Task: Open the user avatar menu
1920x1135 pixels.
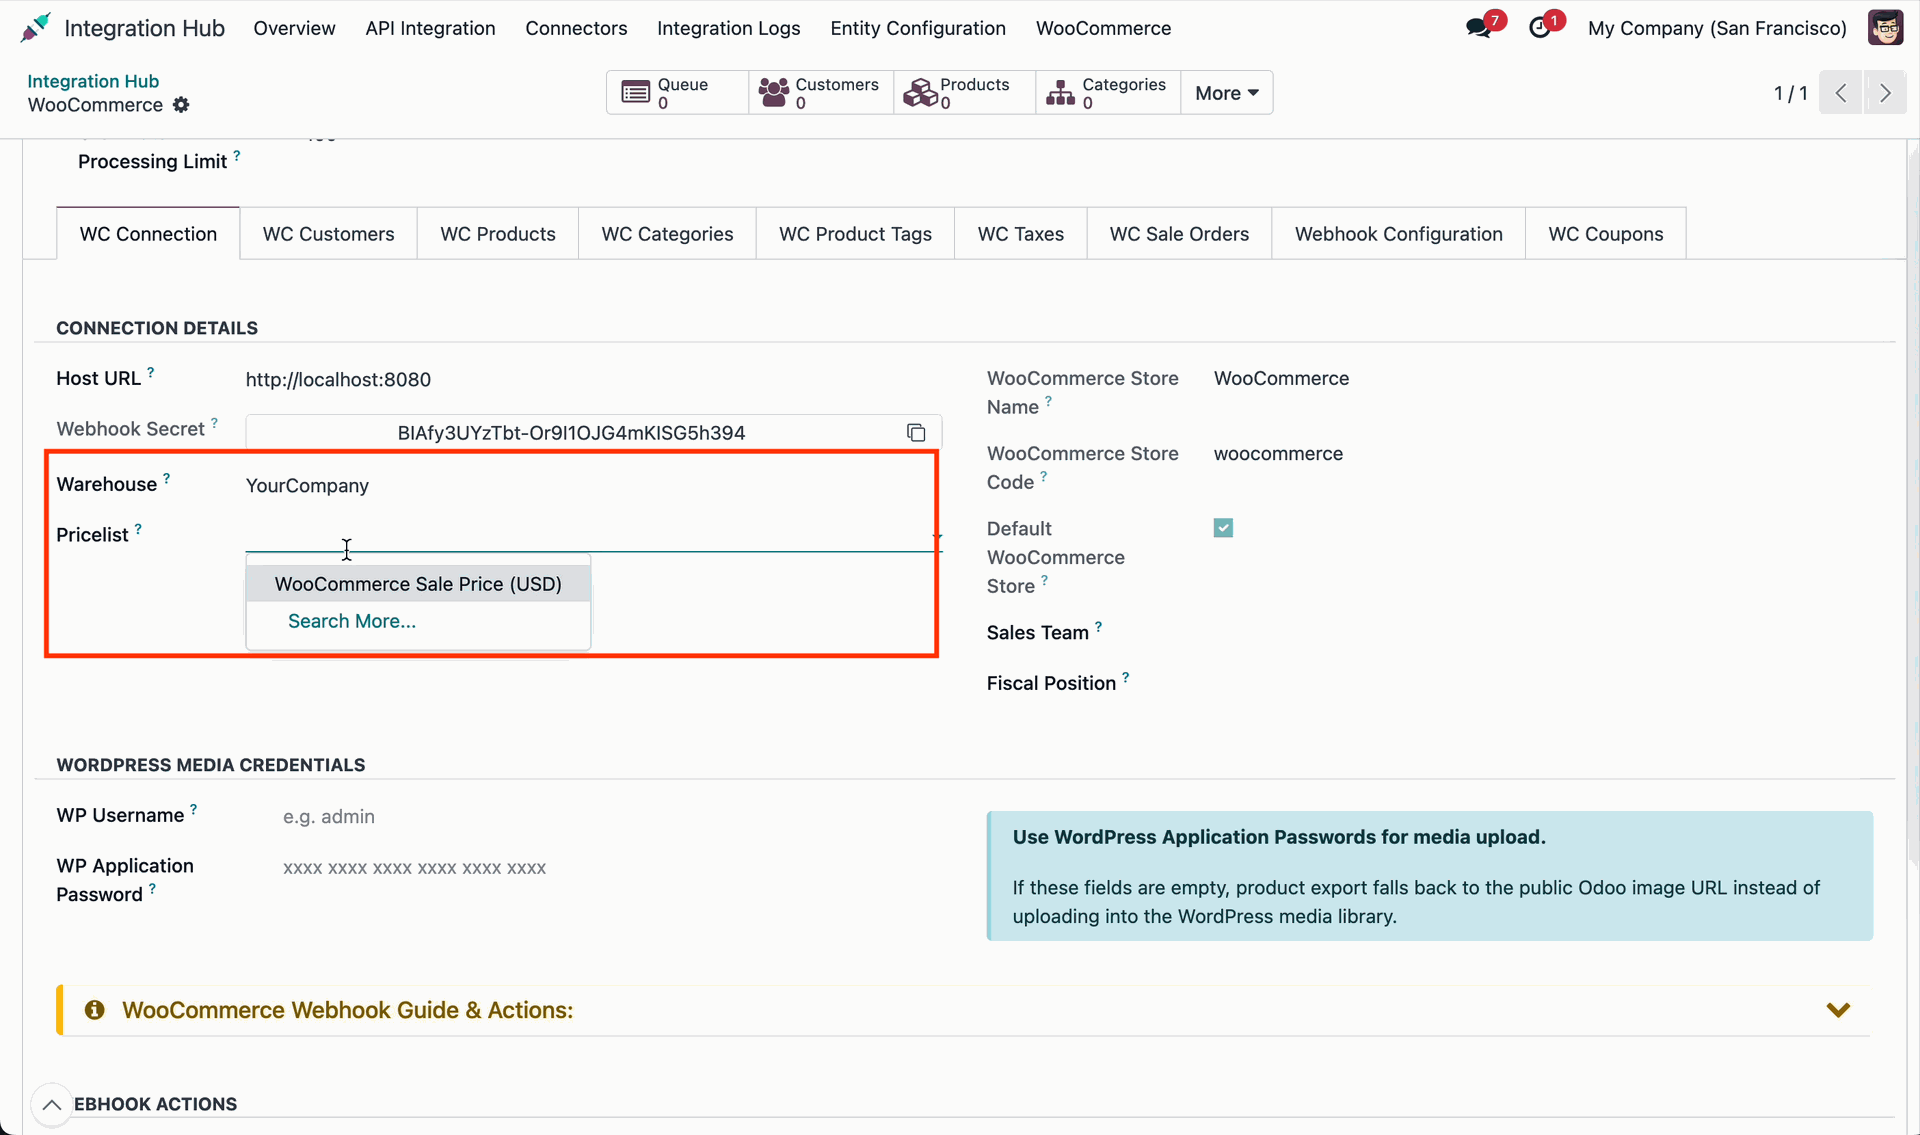Action: tap(1885, 28)
